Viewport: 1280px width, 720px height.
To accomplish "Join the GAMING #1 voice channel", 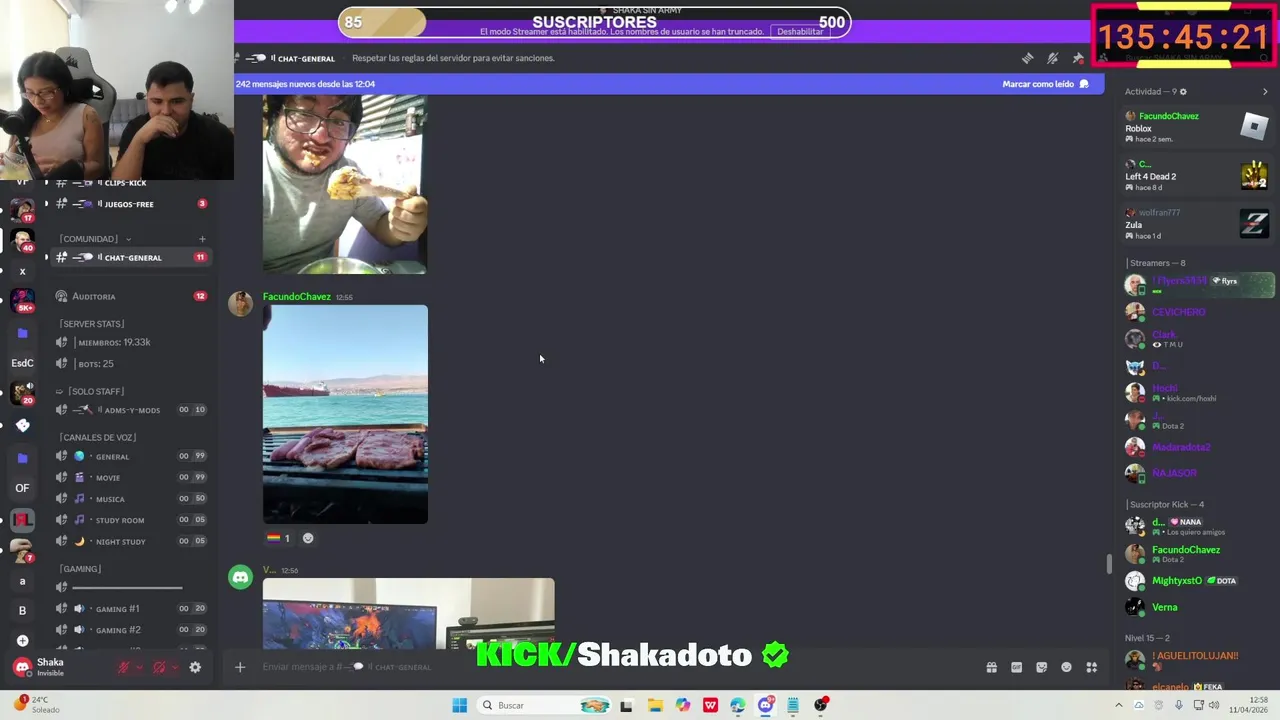I will [130, 608].
